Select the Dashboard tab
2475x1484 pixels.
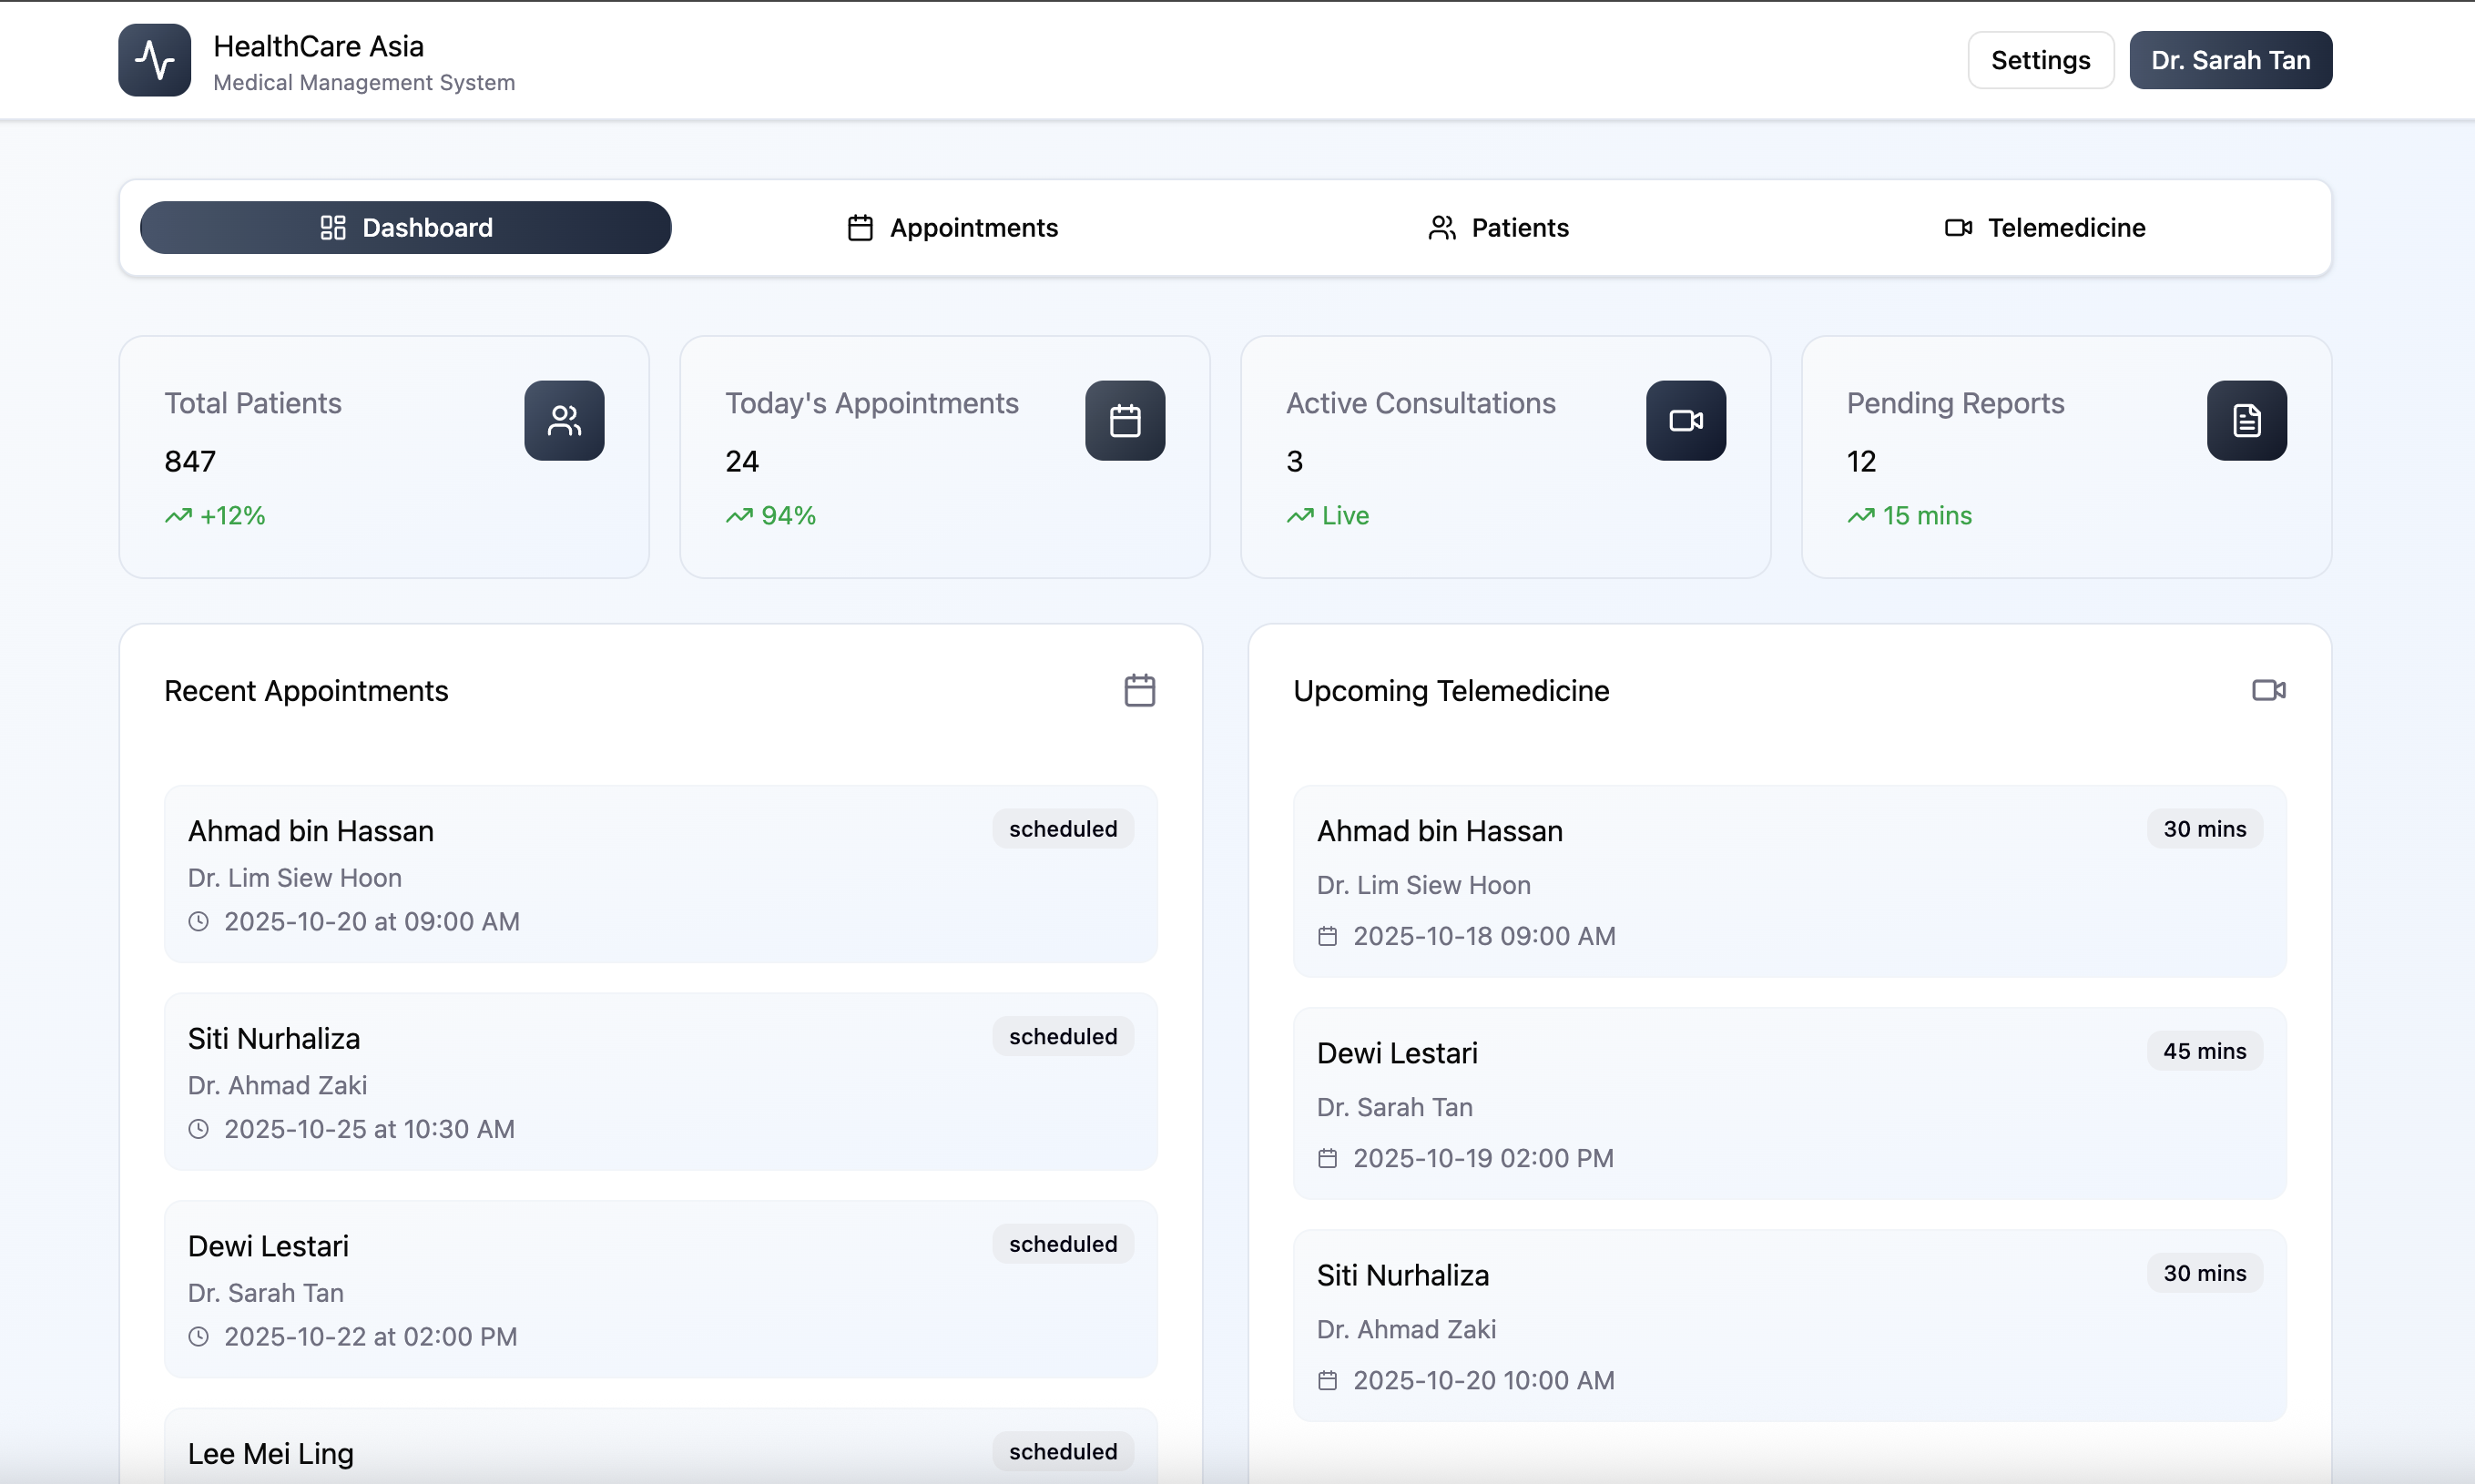pyautogui.click(x=405, y=228)
